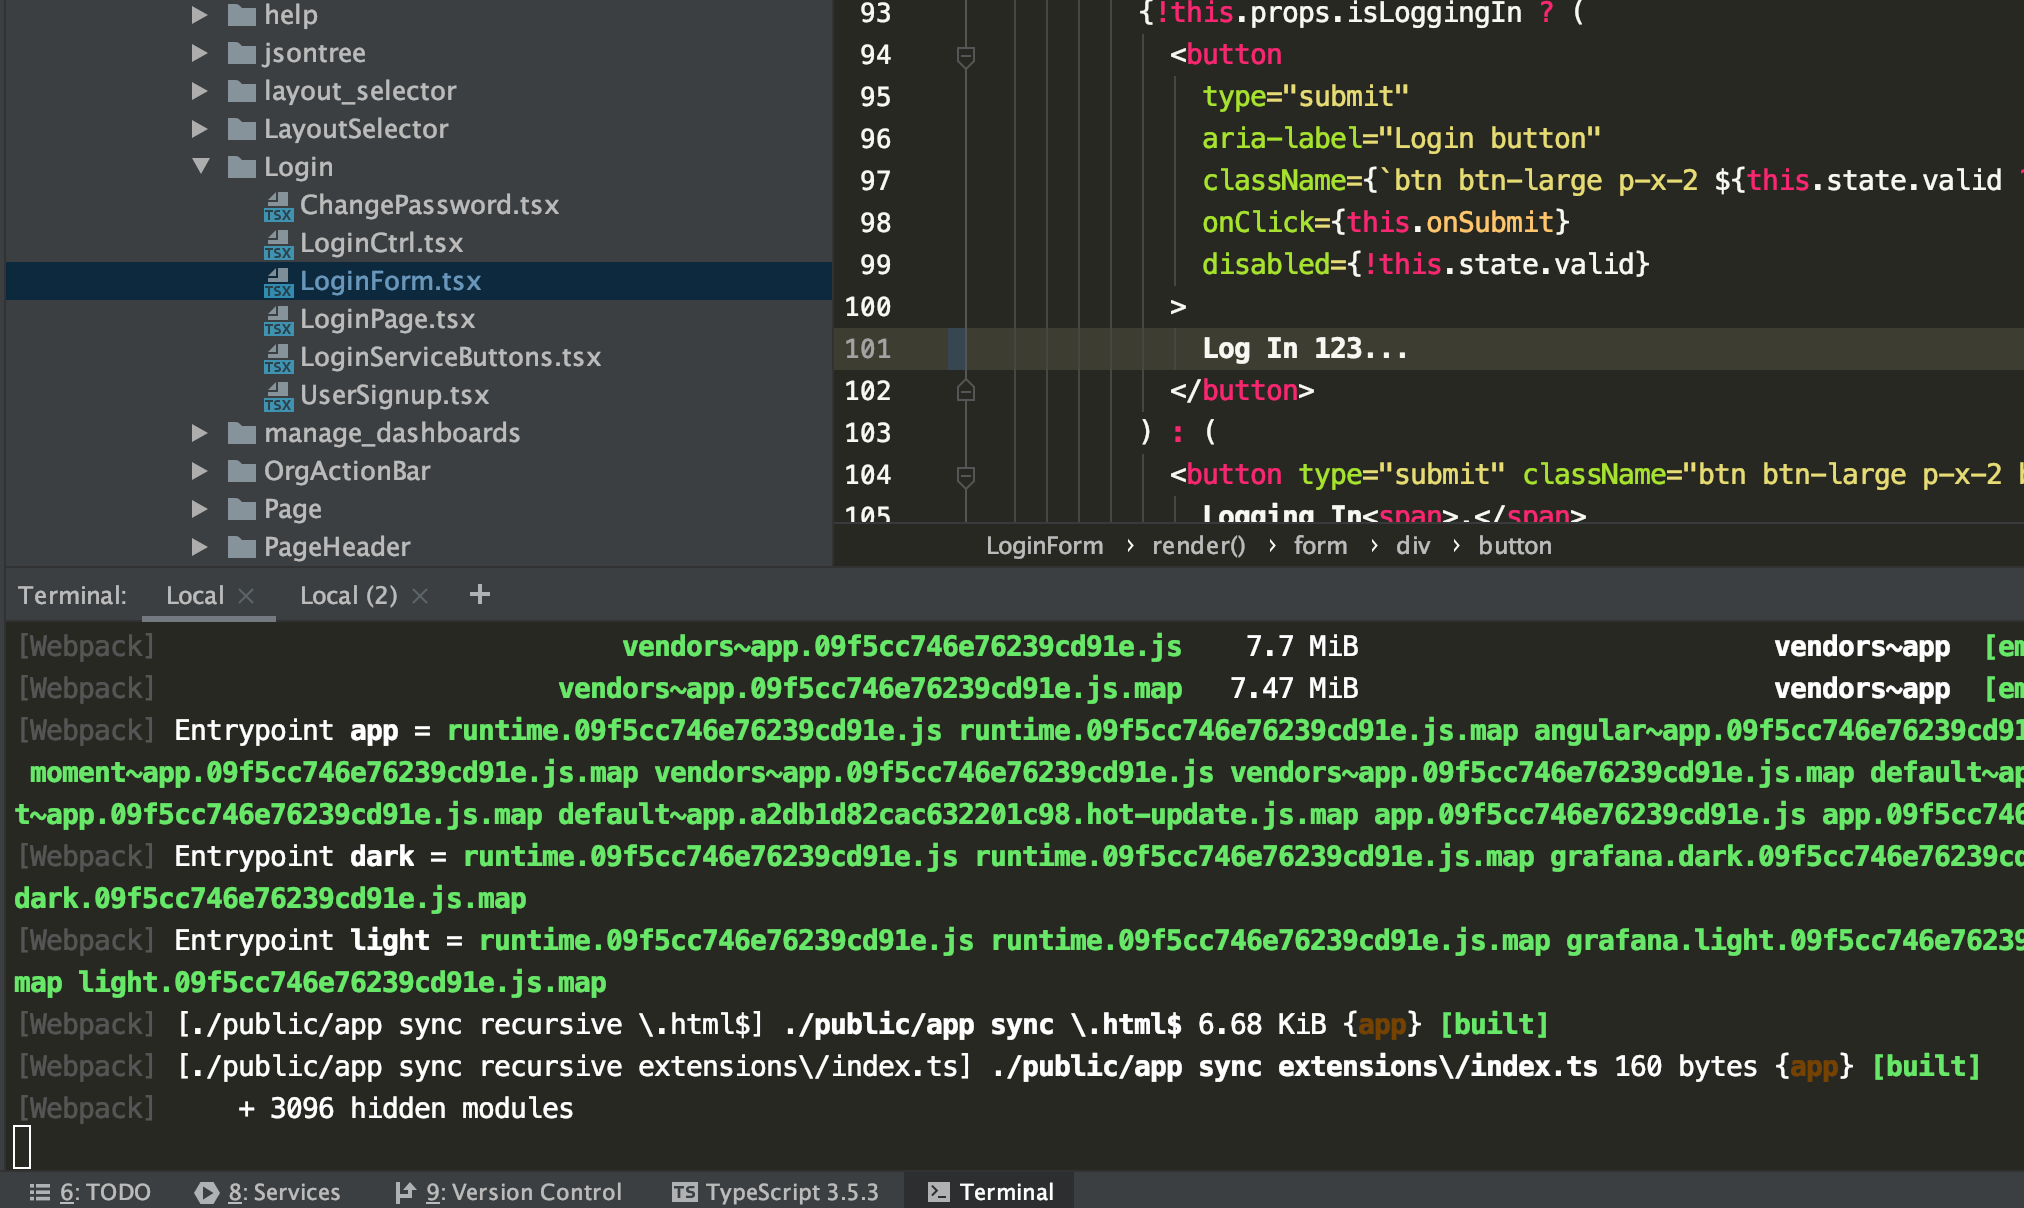Click LoginForm in the breadcrumb
2024x1208 pixels.
tap(1044, 546)
